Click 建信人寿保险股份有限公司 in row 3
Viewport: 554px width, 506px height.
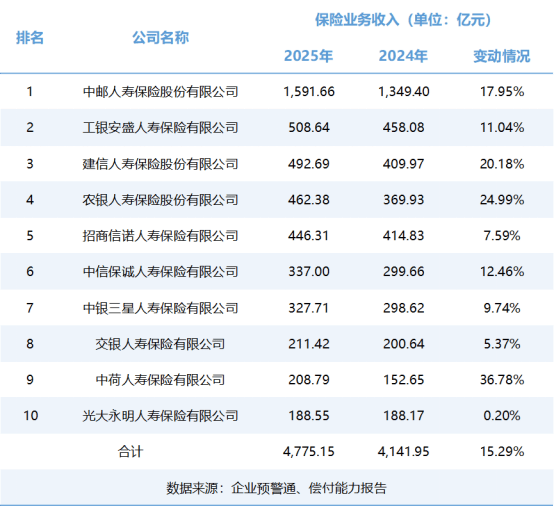[x=160, y=164]
